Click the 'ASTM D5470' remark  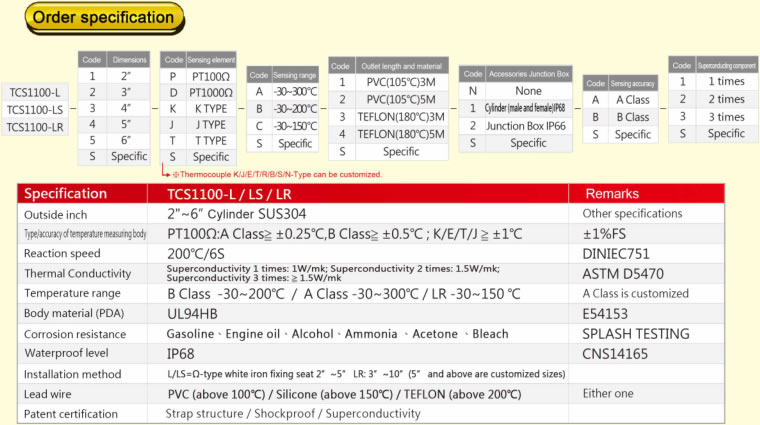pos(623,274)
